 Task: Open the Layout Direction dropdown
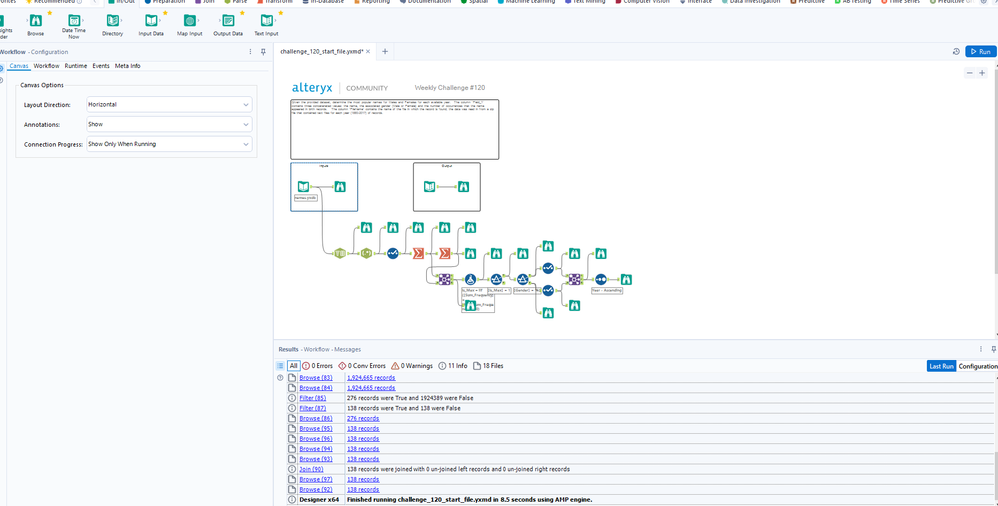pyautogui.click(x=169, y=104)
